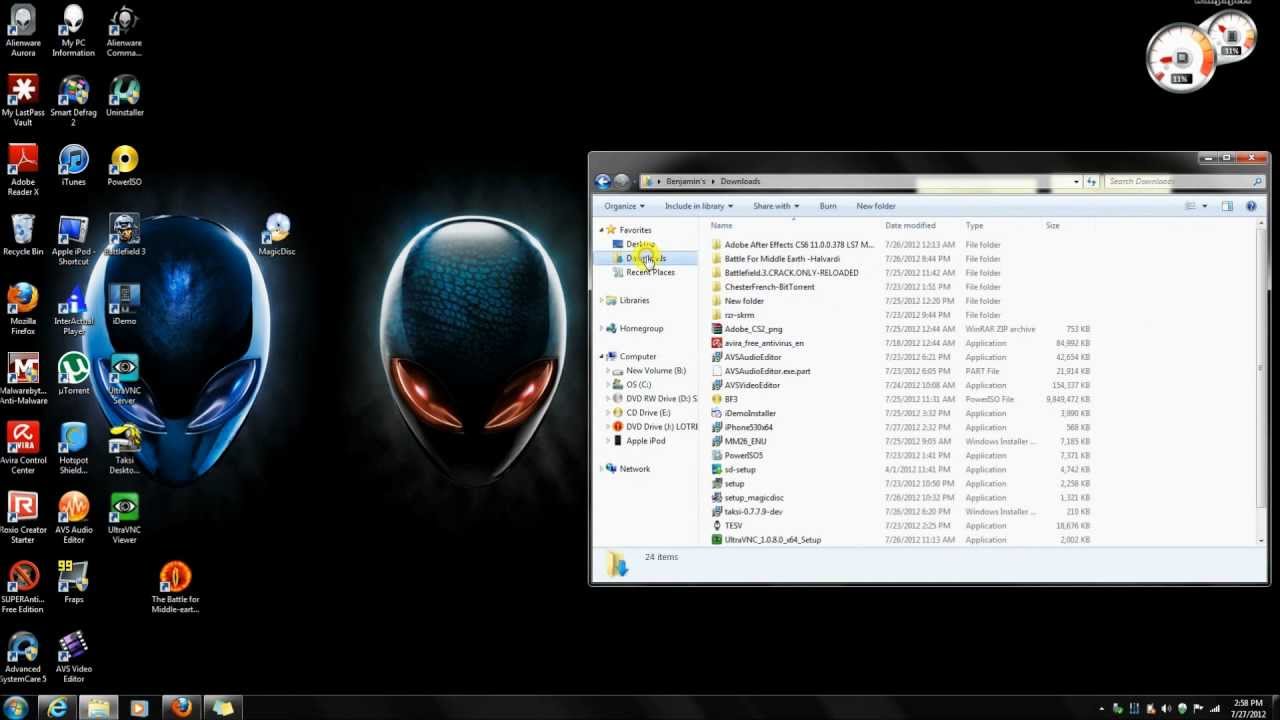The height and width of the screenshot is (720, 1280).
Task: Select Recent Places in Favorites
Action: click(x=650, y=272)
